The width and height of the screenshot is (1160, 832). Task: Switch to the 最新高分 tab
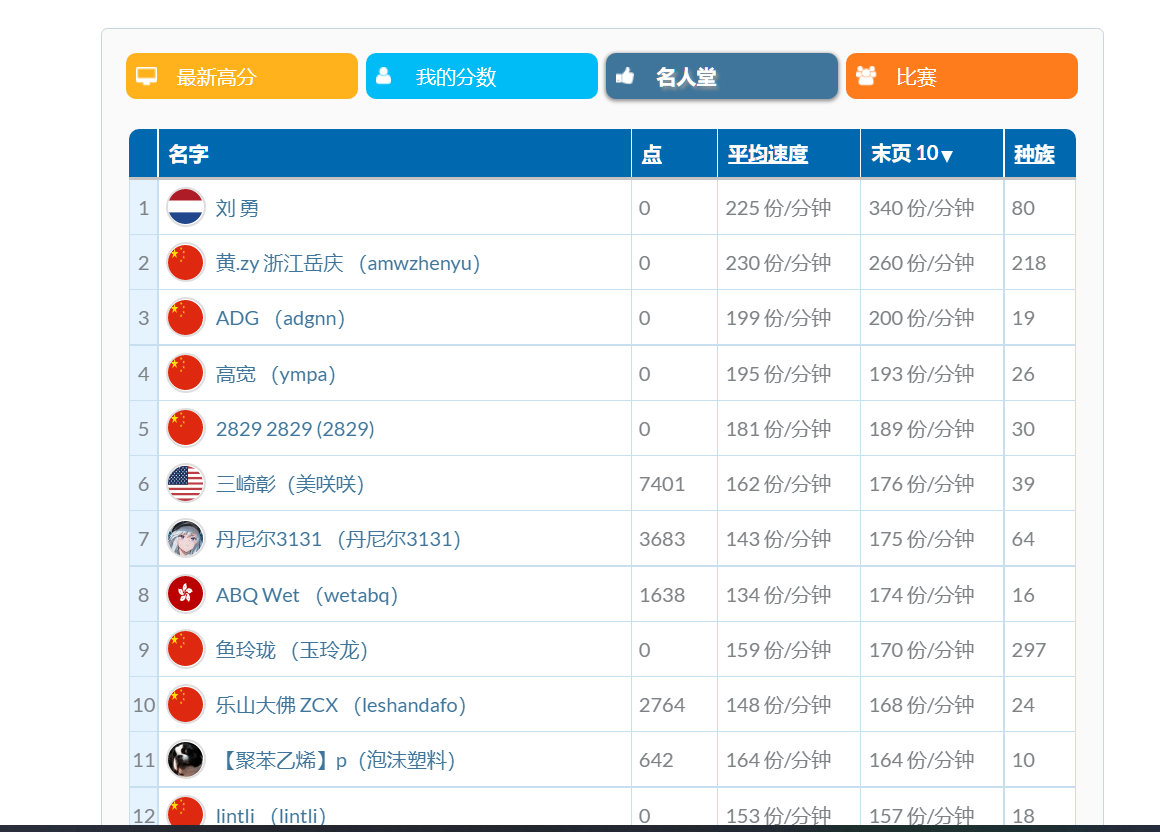pyautogui.click(x=241, y=75)
